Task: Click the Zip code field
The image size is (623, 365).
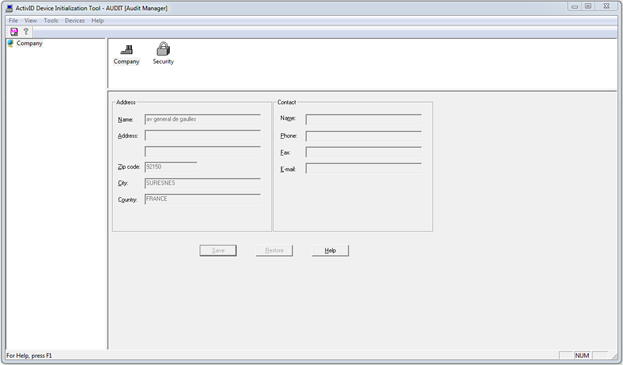Action: (x=171, y=167)
